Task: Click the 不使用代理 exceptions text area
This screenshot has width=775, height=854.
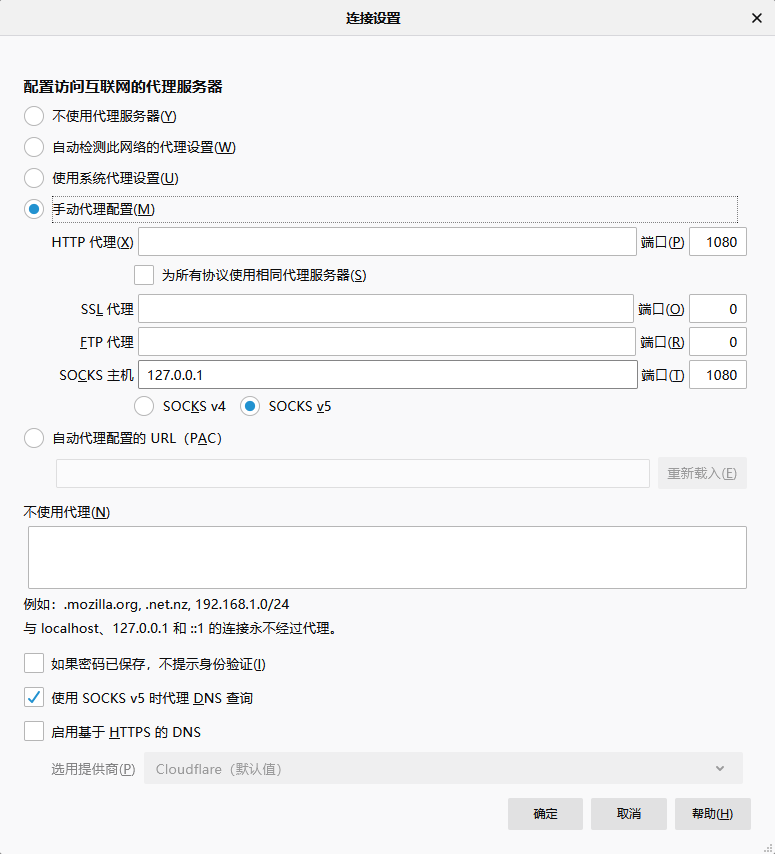Action: pos(387,557)
